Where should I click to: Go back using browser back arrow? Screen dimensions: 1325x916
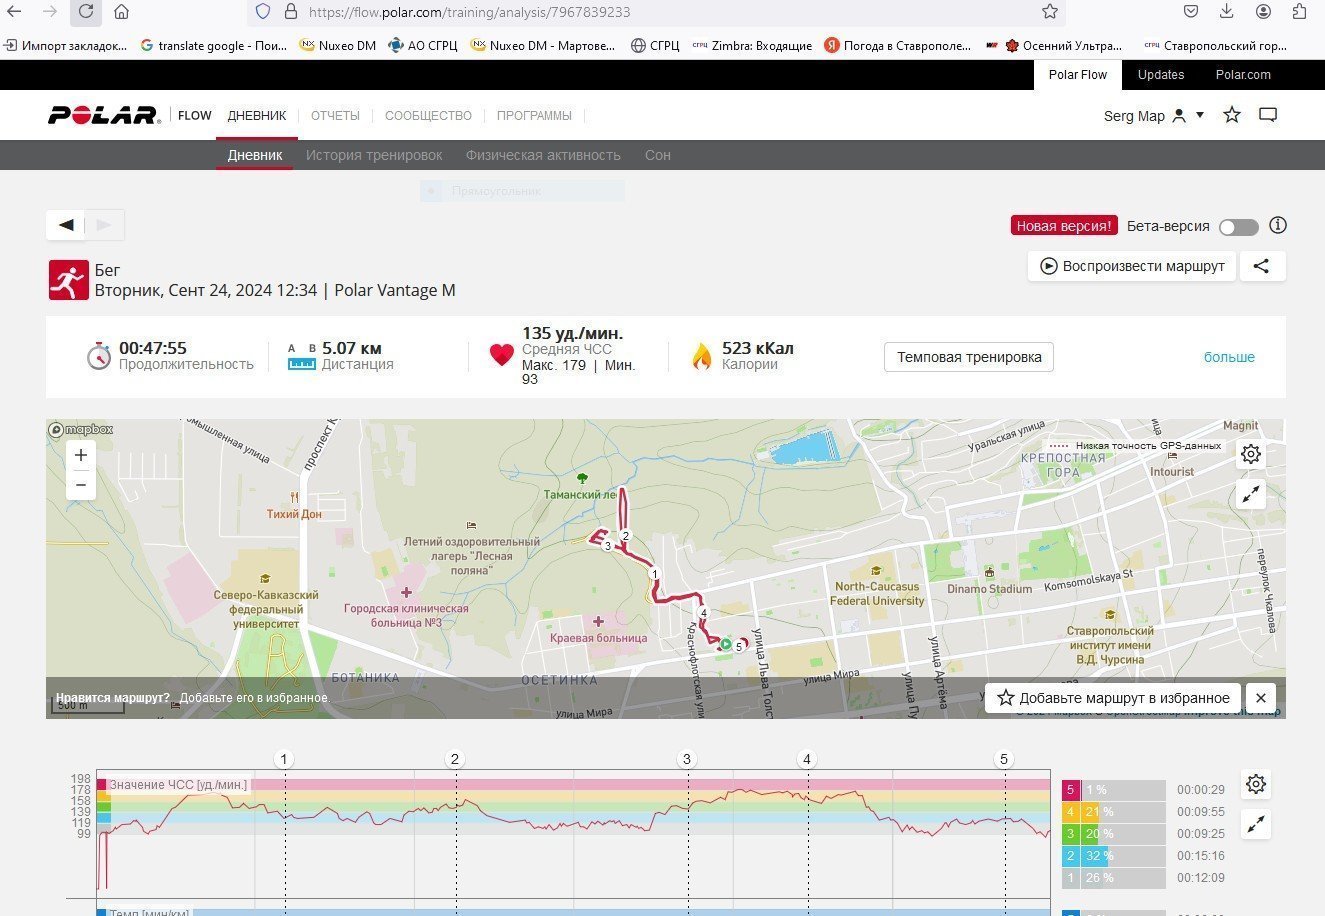click(14, 12)
